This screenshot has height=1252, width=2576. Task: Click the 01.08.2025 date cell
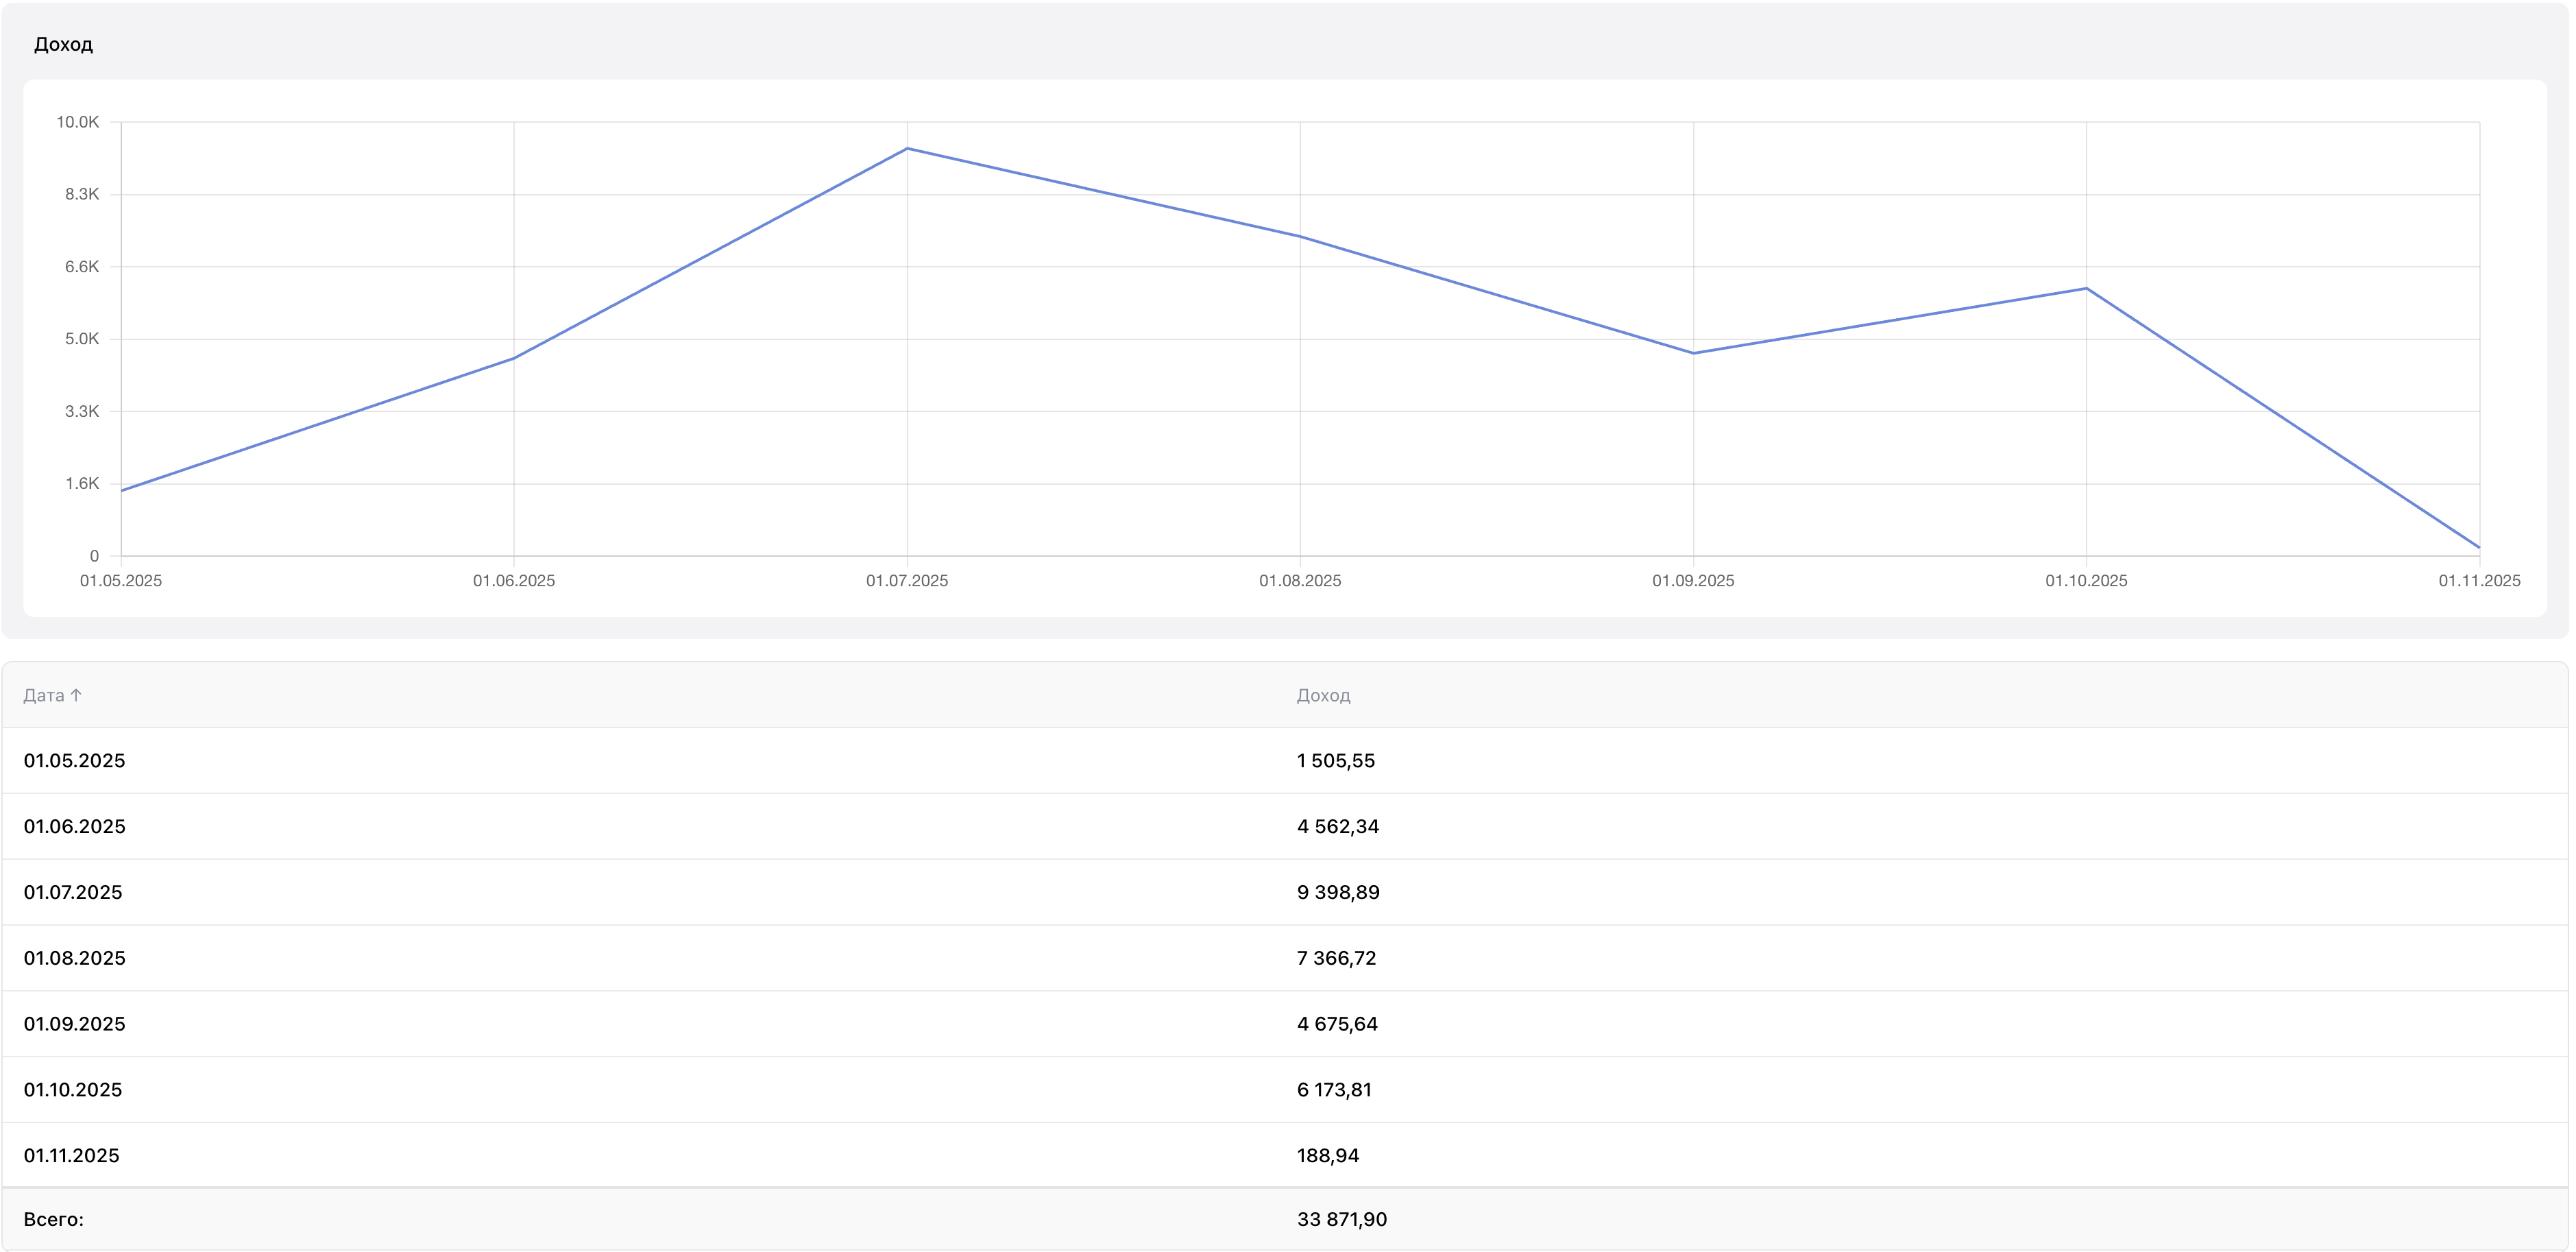(74, 958)
